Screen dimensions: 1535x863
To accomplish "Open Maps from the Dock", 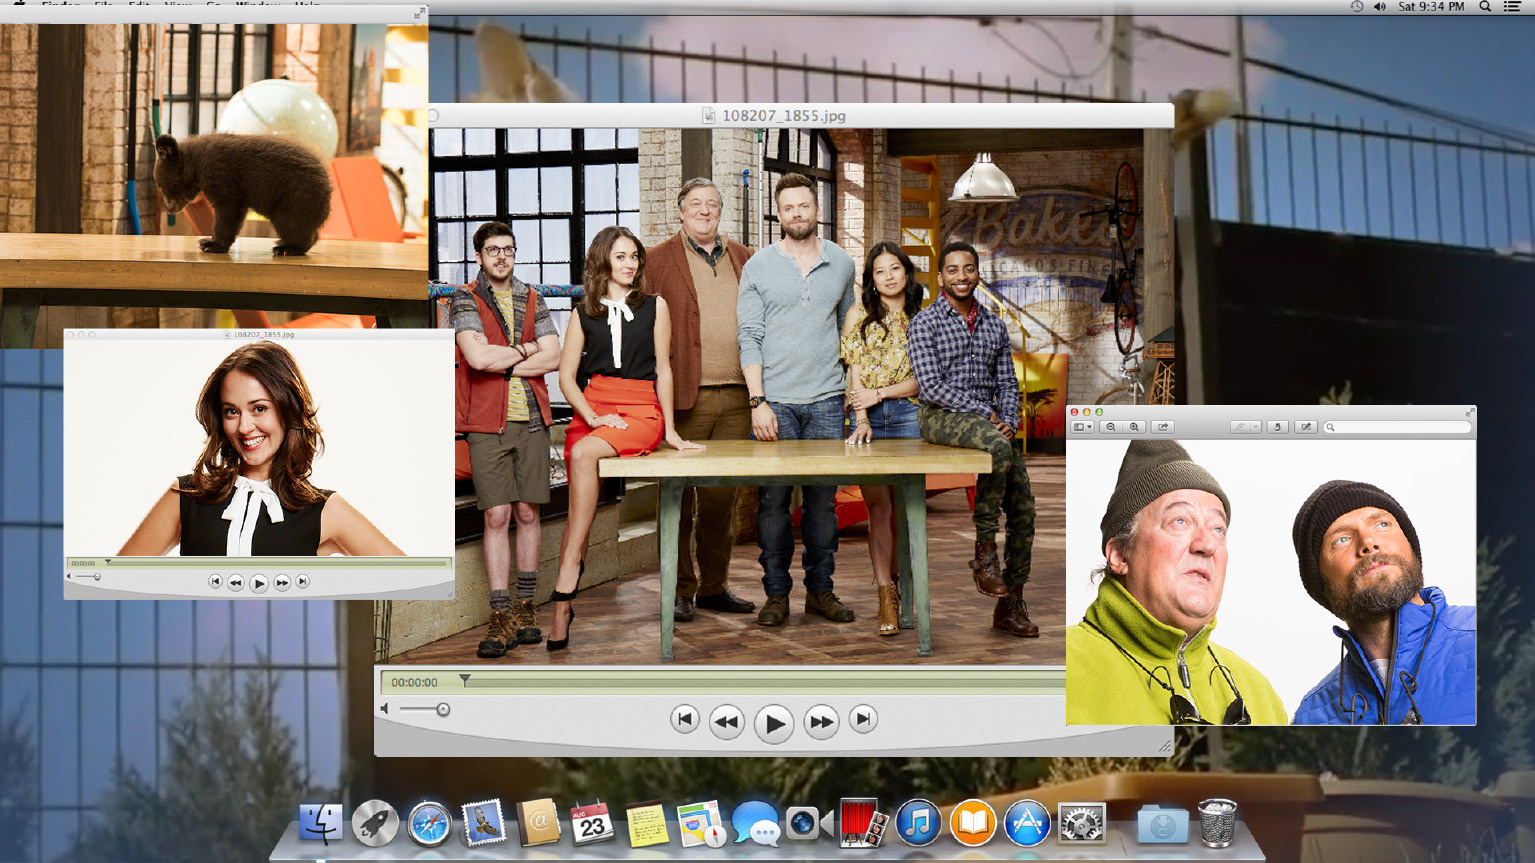I will 700,824.
